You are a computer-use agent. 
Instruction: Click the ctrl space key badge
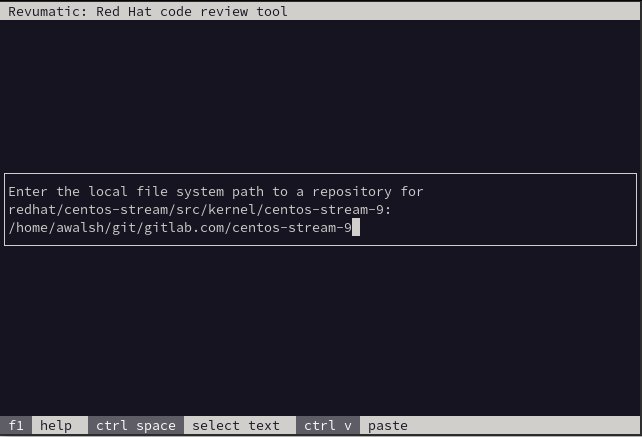(x=136, y=426)
